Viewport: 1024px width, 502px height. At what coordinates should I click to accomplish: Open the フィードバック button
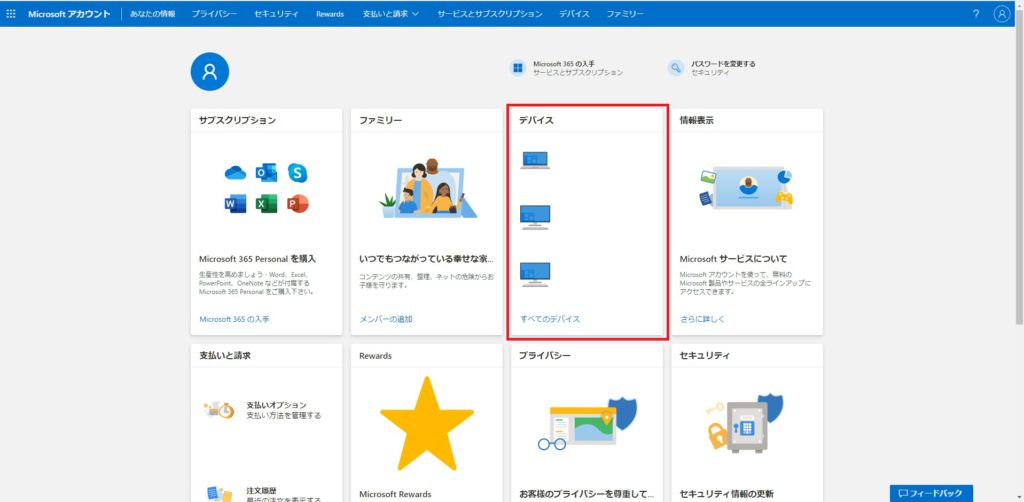click(931, 494)
